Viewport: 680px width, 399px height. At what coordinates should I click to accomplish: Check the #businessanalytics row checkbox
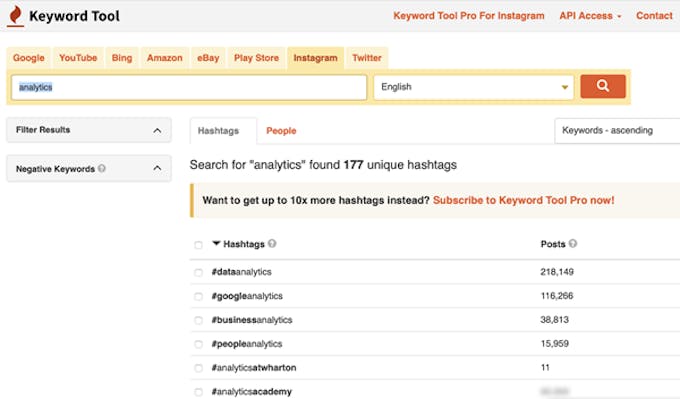click(x=198, y=320)
